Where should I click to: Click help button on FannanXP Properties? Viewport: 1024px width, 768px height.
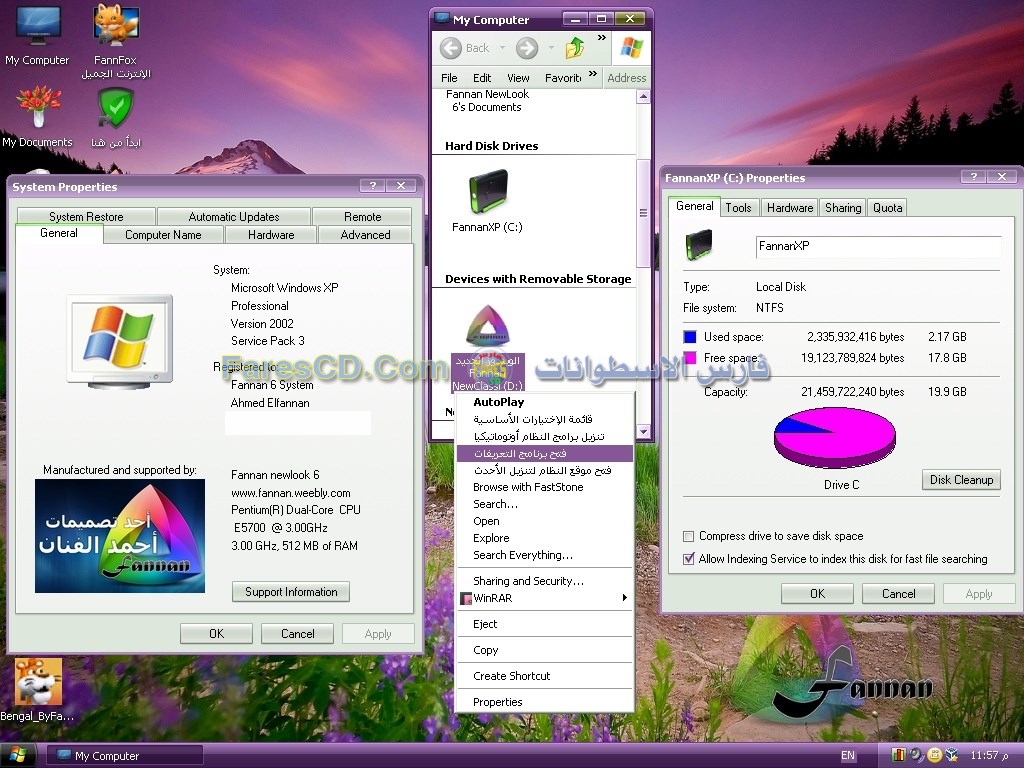pos(973,177)
